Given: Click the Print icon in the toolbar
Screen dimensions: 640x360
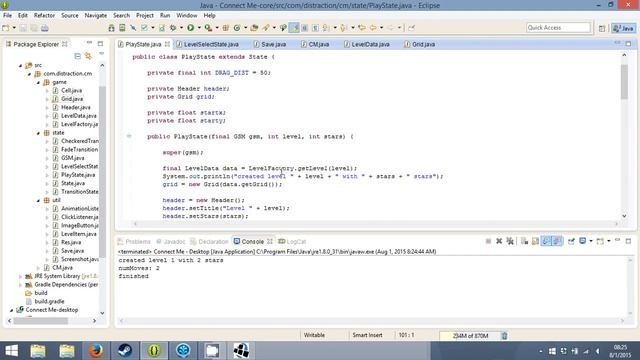Looking at the screenshot, I should 44,28.
